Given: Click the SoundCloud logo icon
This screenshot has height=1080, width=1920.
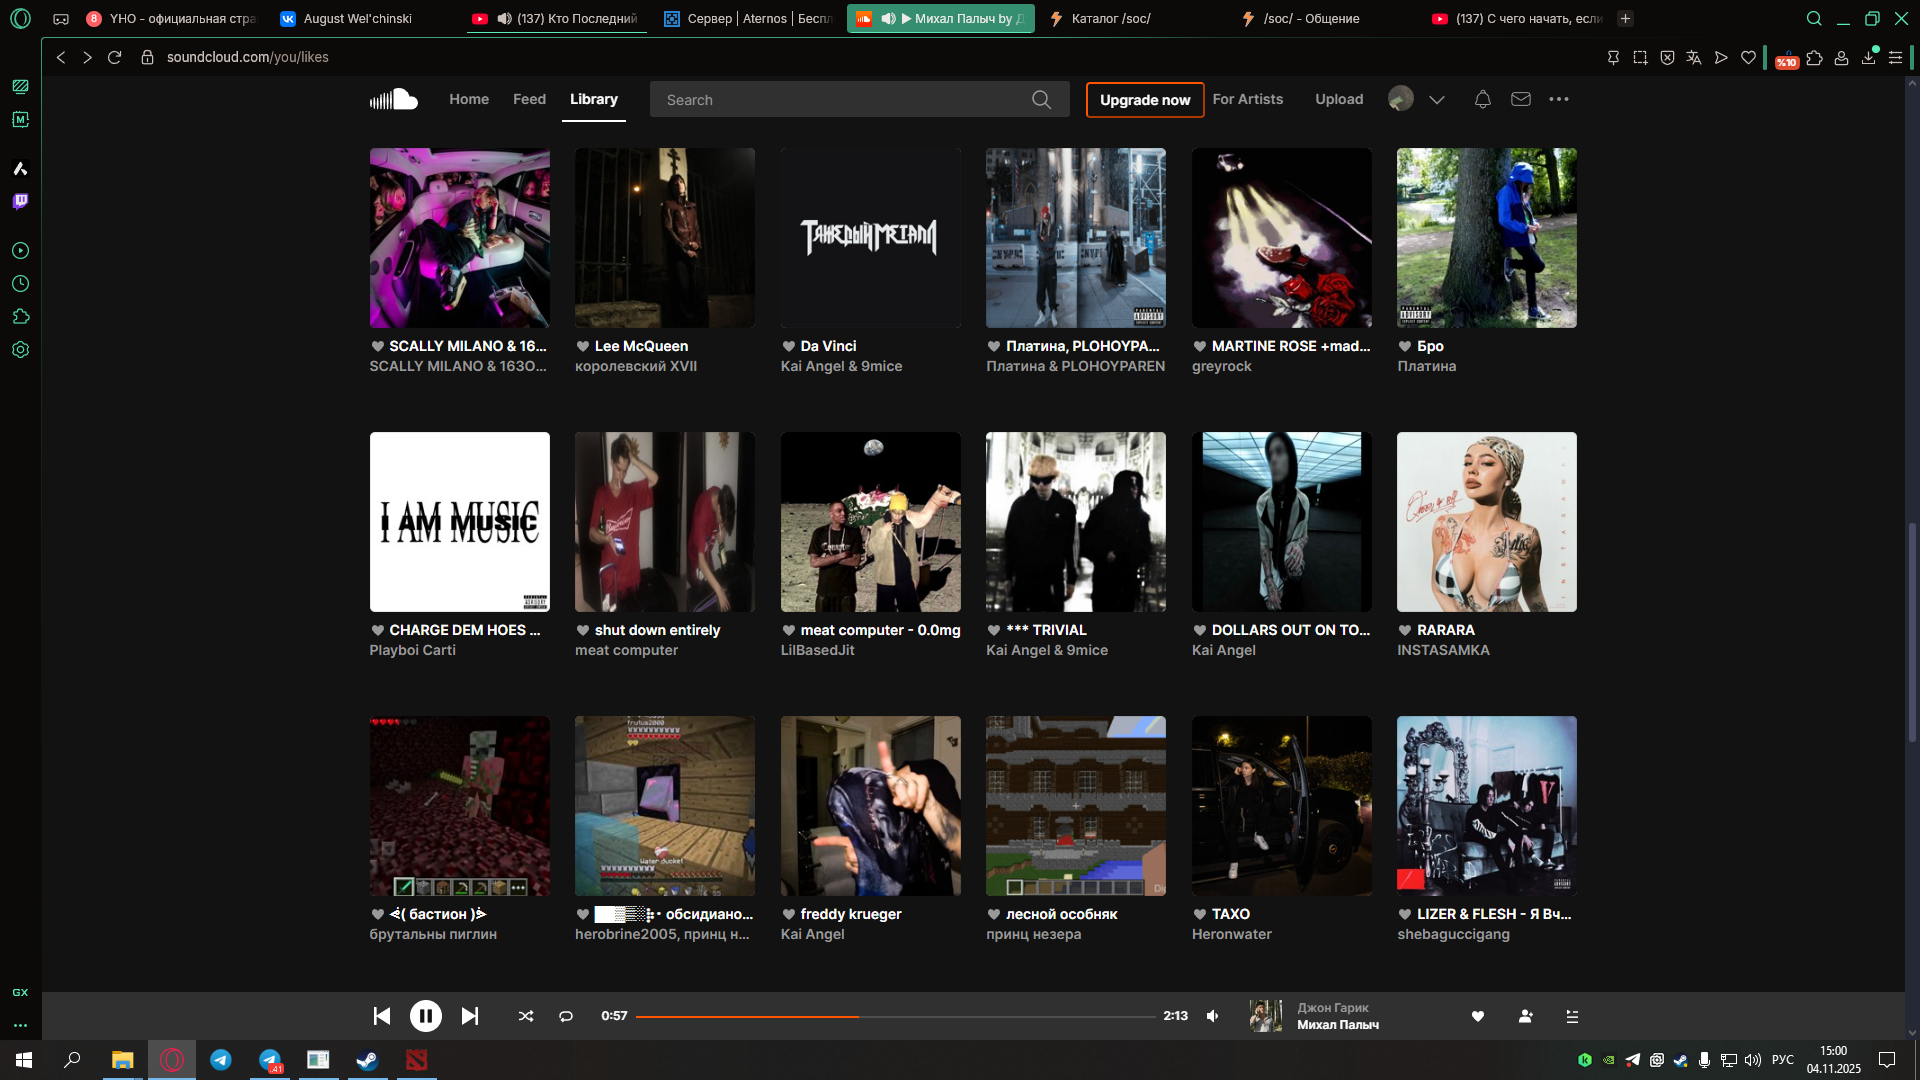Looking at the screenshot, I should coord(394,99).
